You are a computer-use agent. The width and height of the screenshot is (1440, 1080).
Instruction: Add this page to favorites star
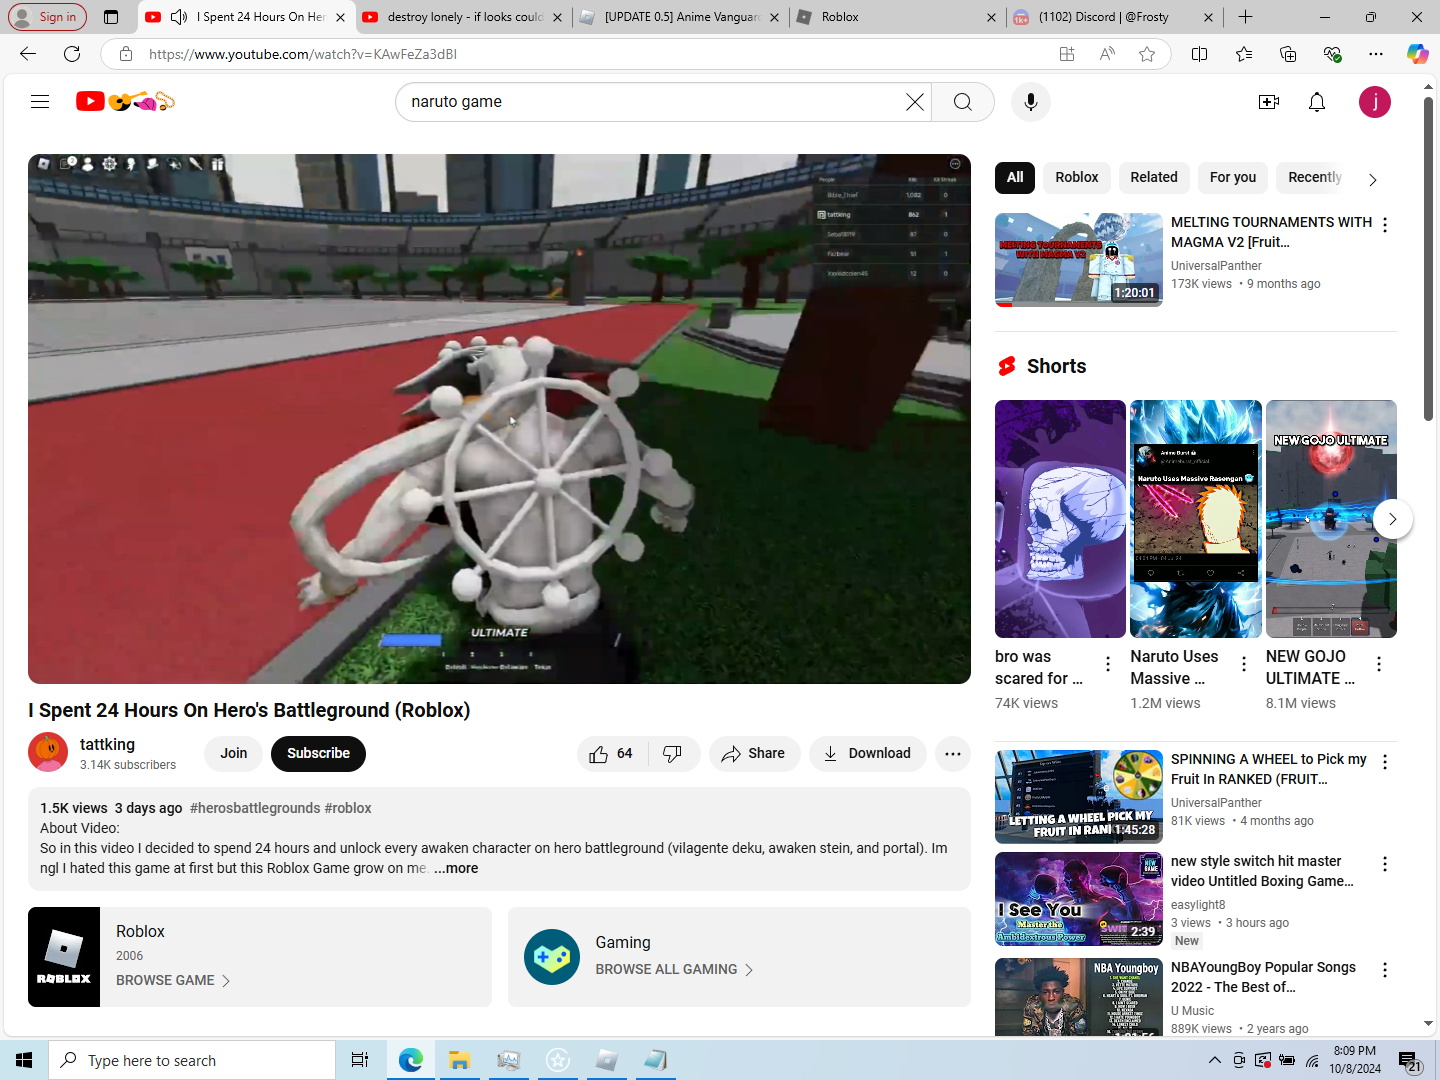click(1147, 54)
